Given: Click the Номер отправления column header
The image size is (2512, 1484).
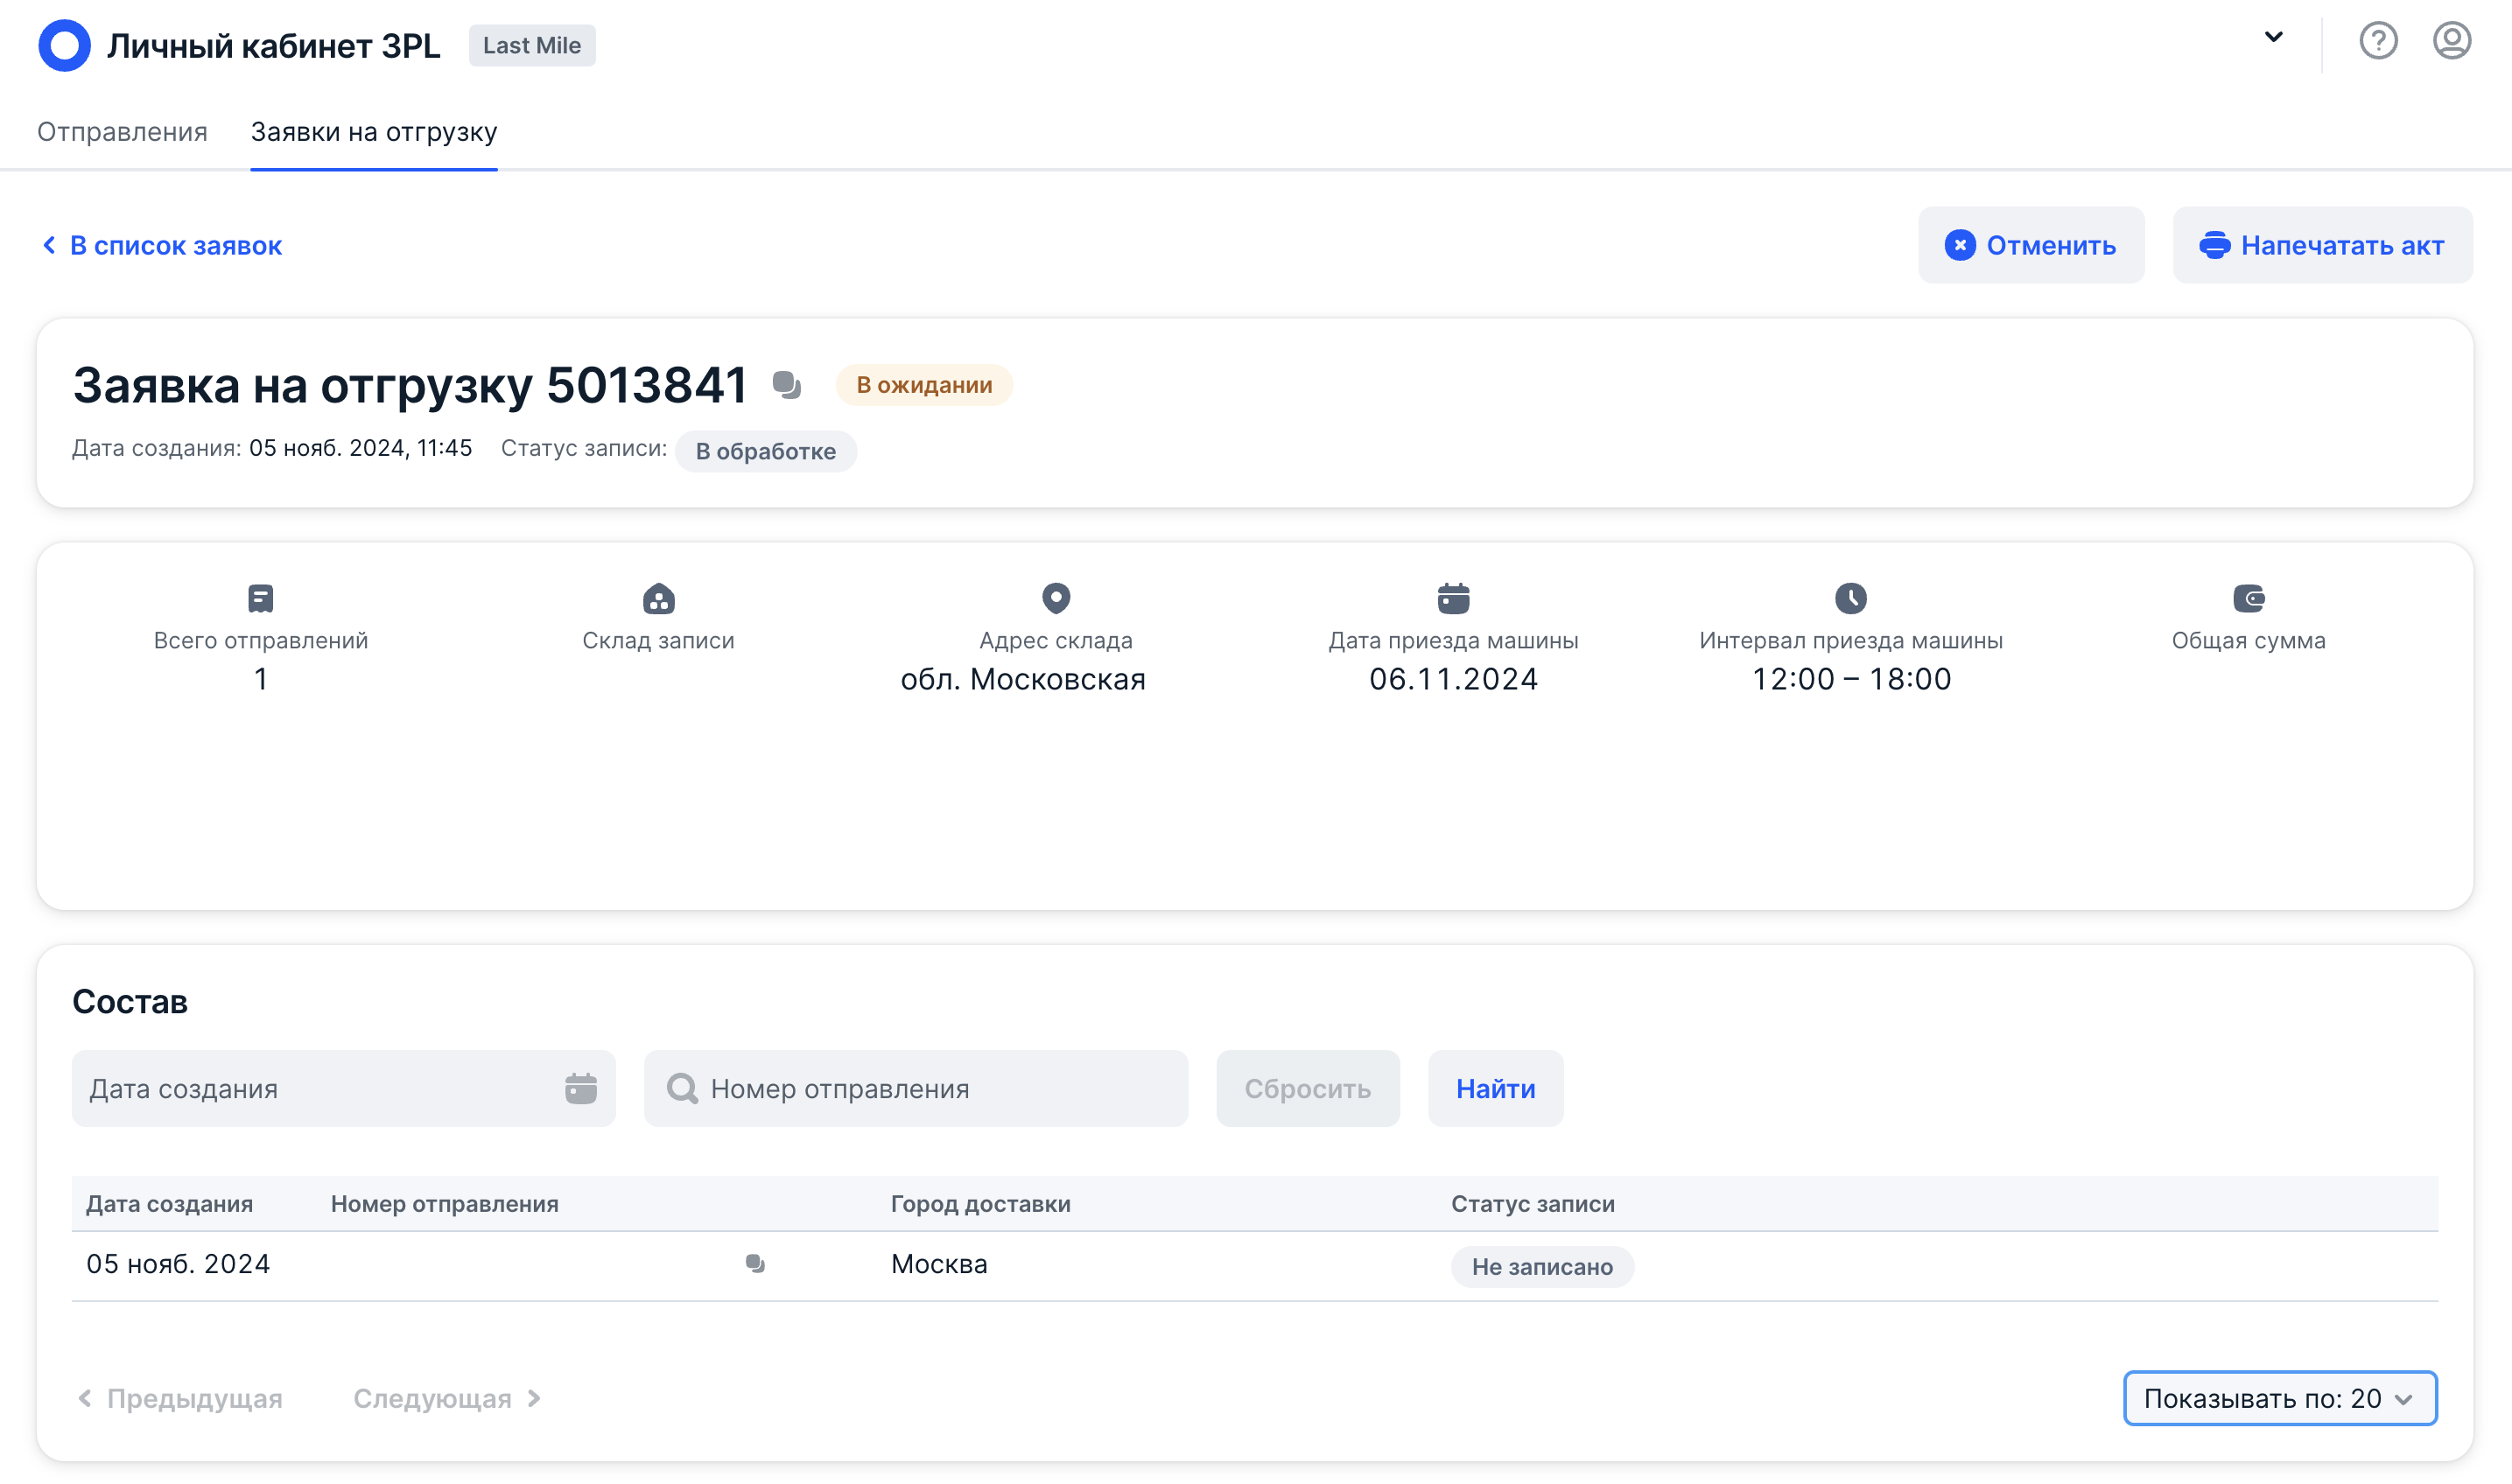Looking at the screenshot, I should tap(445, 1203).
